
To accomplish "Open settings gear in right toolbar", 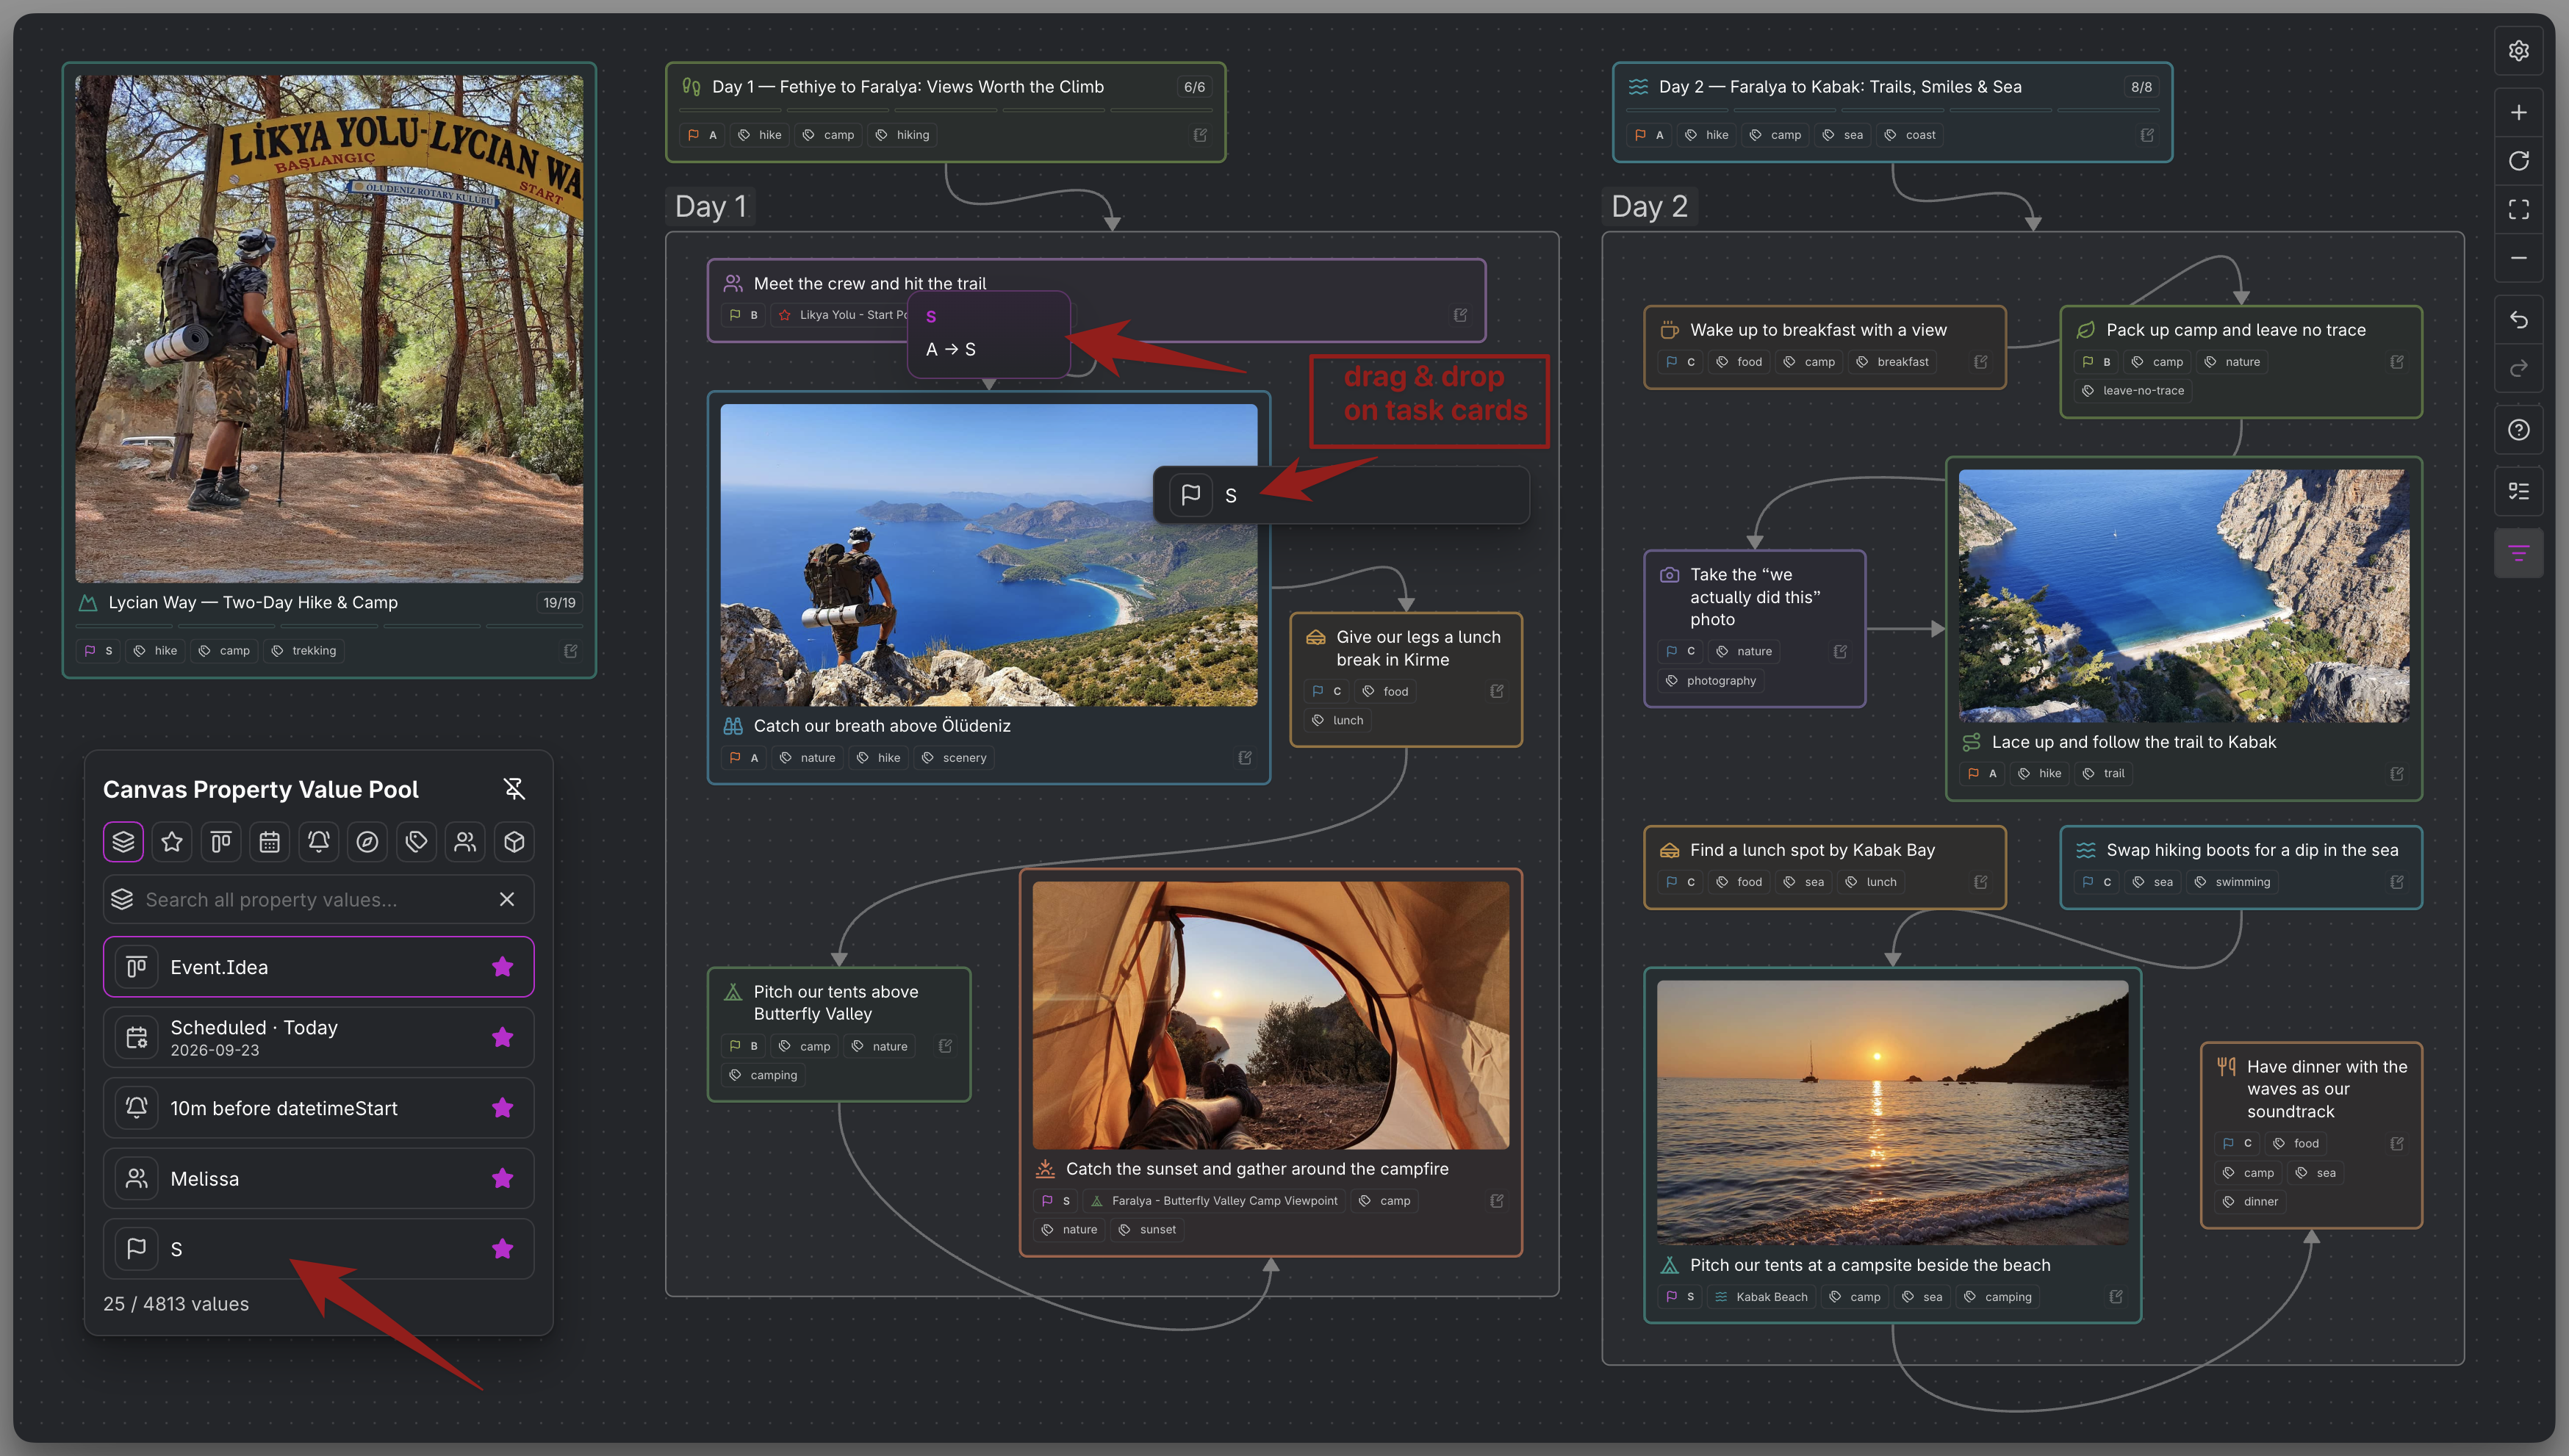I will point(2518,51).
